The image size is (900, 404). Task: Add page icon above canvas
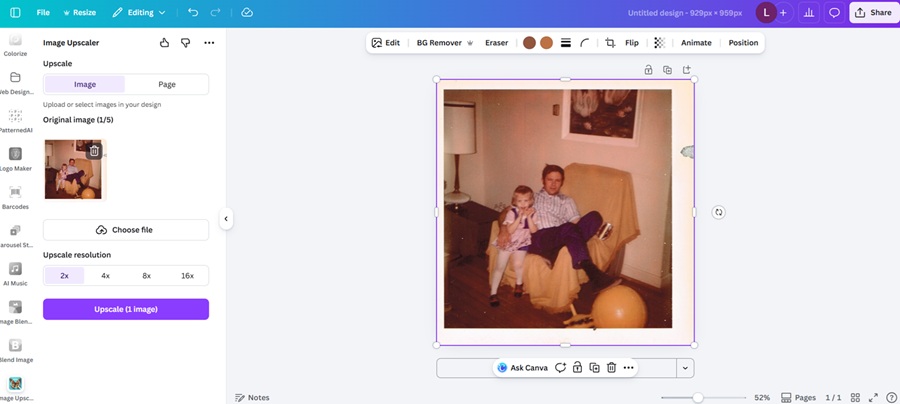686,70
